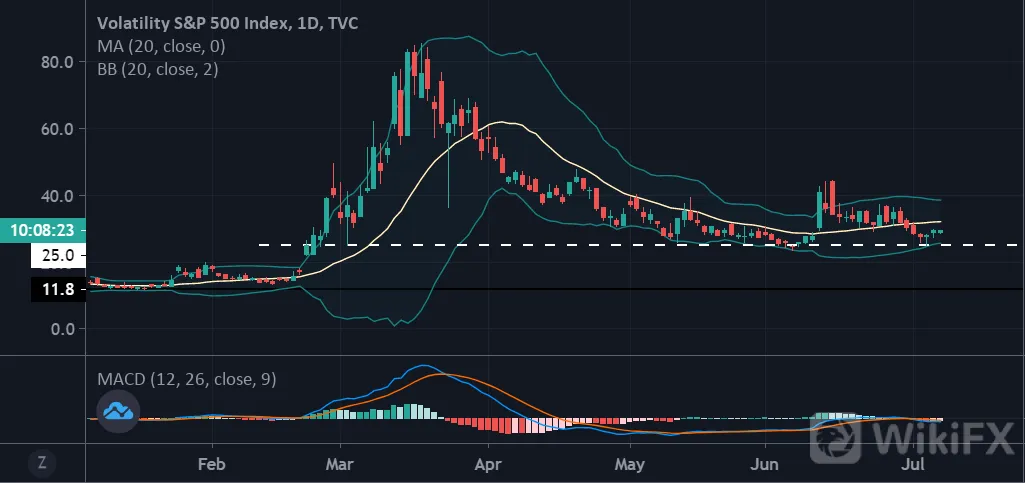Click the May label on time axis
Screen dimensions: 1025x483
point(630,465)
